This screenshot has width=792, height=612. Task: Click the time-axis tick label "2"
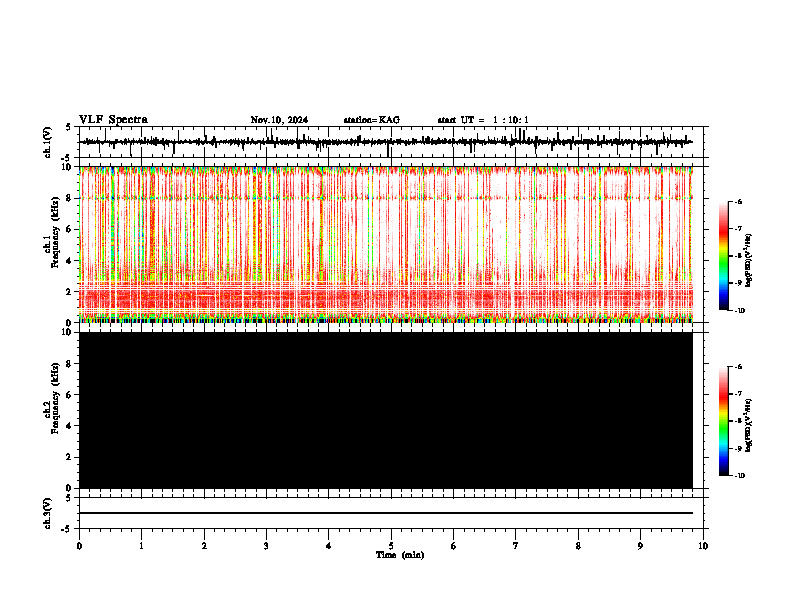(x=204, y=546)
